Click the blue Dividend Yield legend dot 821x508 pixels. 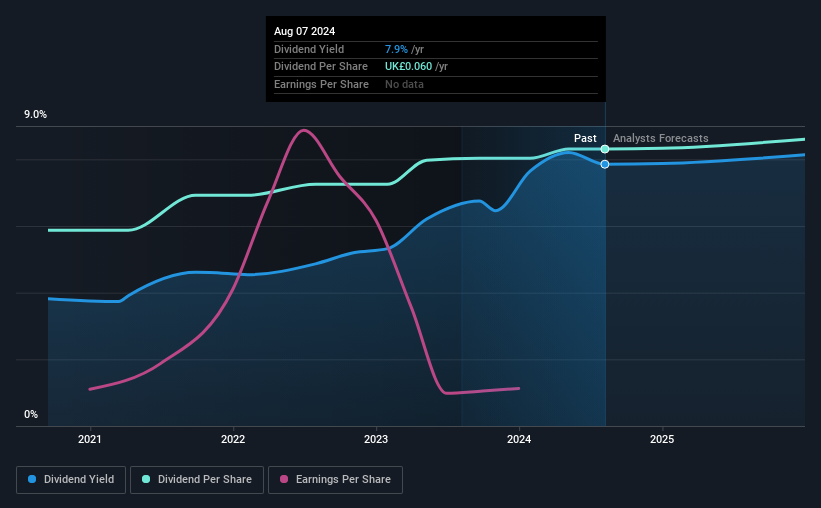click(32, 479)
